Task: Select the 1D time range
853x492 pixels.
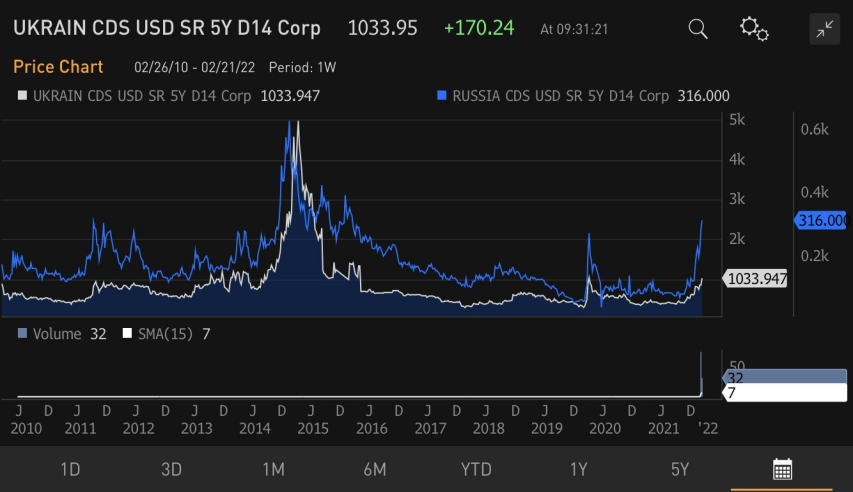Action: tap(70, 469)
